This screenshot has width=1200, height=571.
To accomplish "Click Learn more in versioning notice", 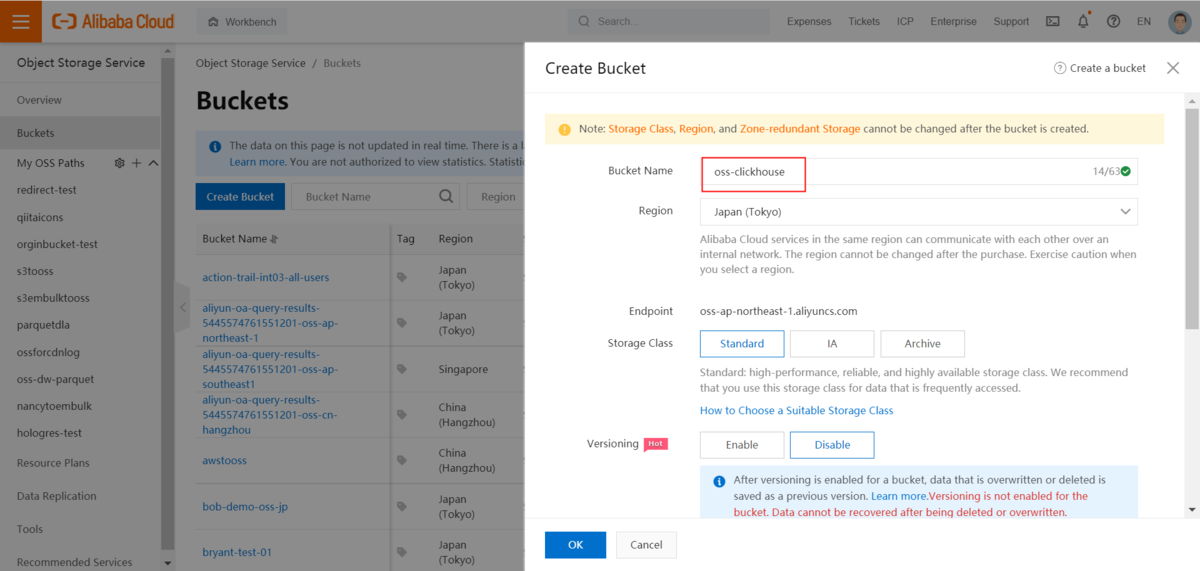I will tap(899, 496).
